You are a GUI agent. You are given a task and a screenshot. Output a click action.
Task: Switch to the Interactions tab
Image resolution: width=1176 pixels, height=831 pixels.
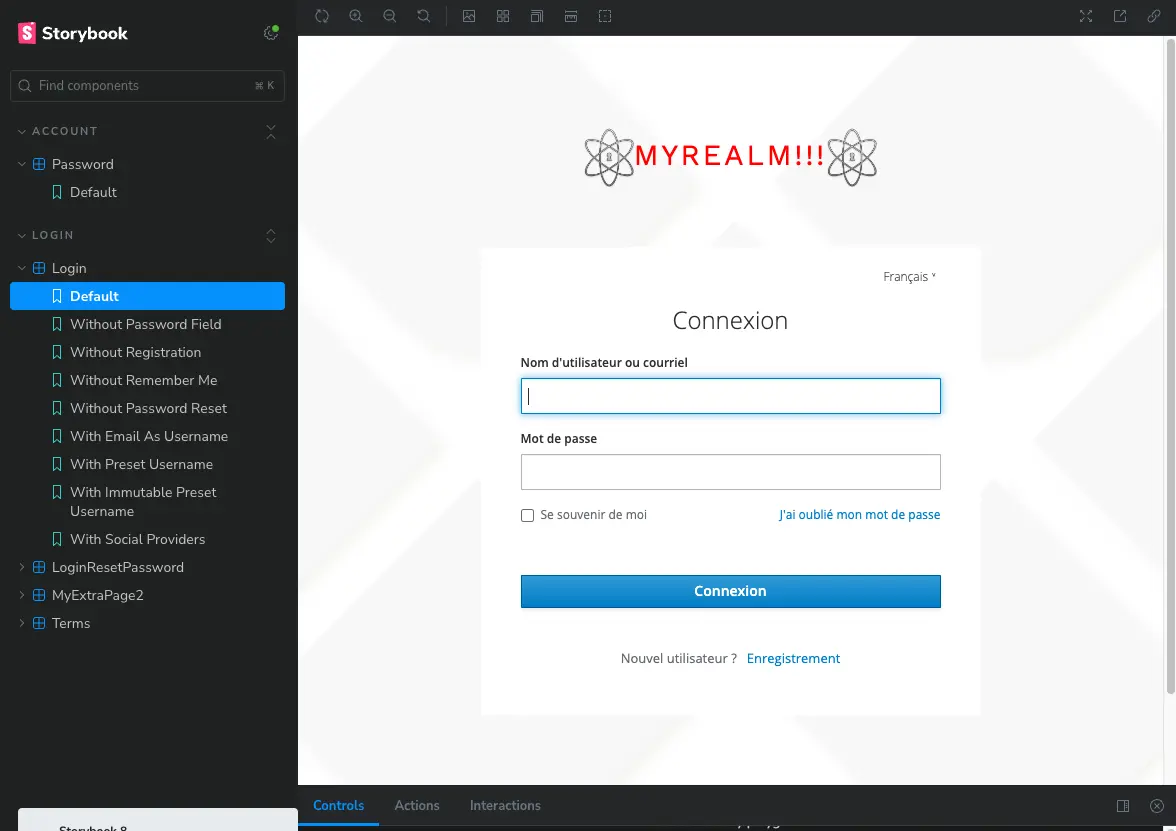tap(505, 805)
